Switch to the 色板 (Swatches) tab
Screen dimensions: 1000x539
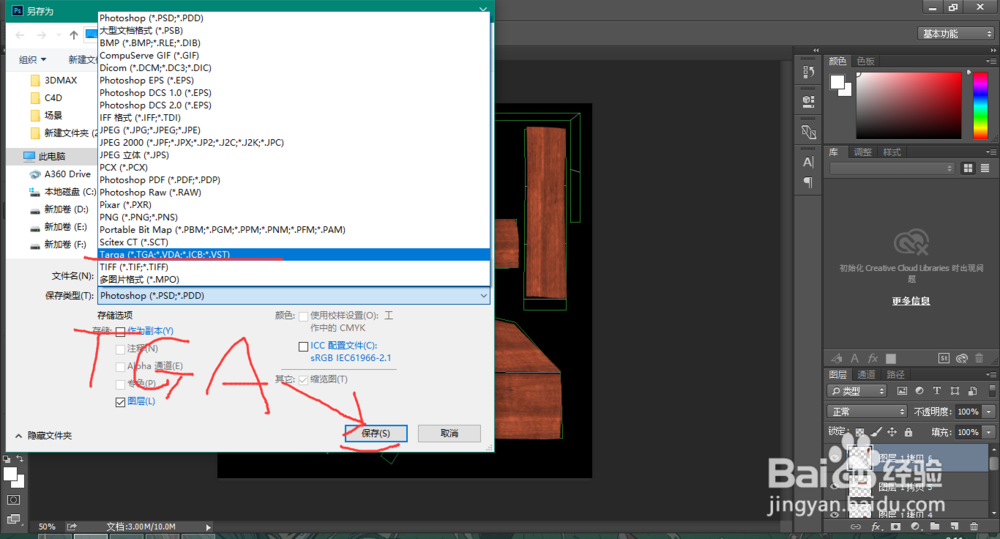click(866, 61)
